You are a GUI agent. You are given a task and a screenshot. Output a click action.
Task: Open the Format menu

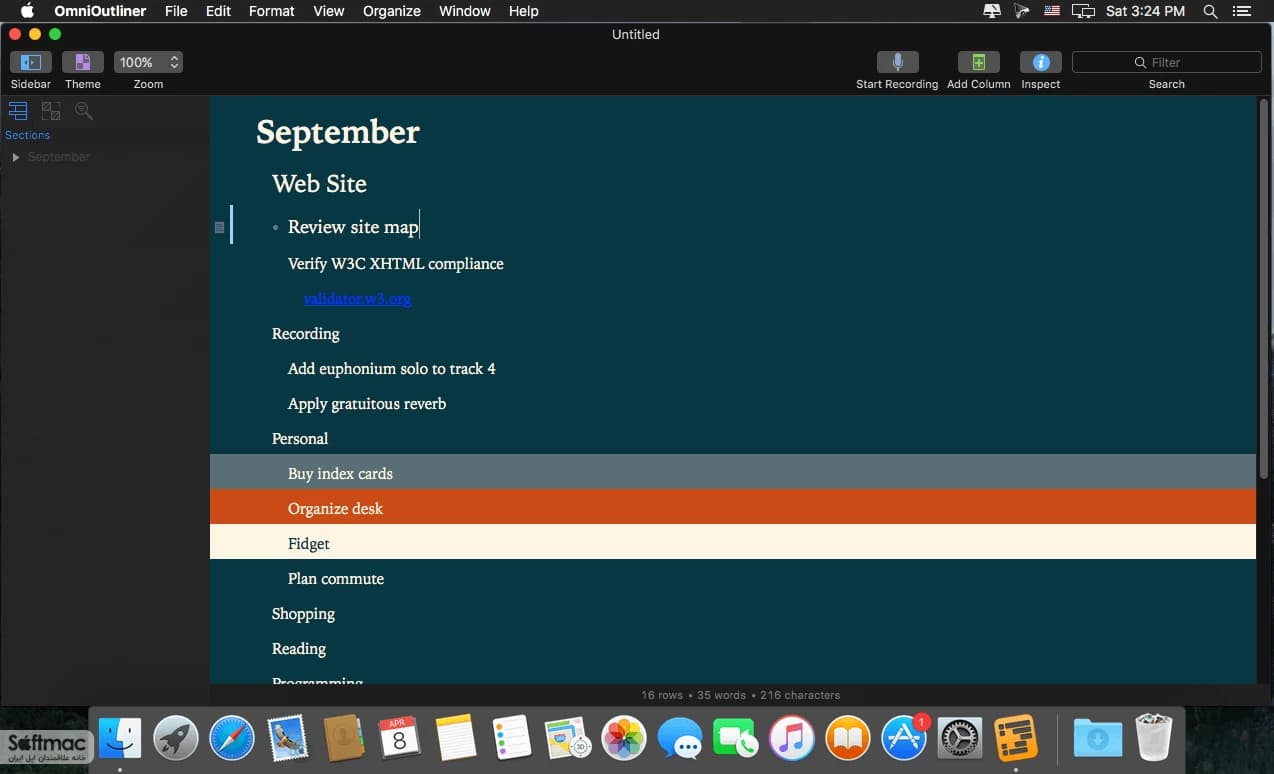click(272, 11)
